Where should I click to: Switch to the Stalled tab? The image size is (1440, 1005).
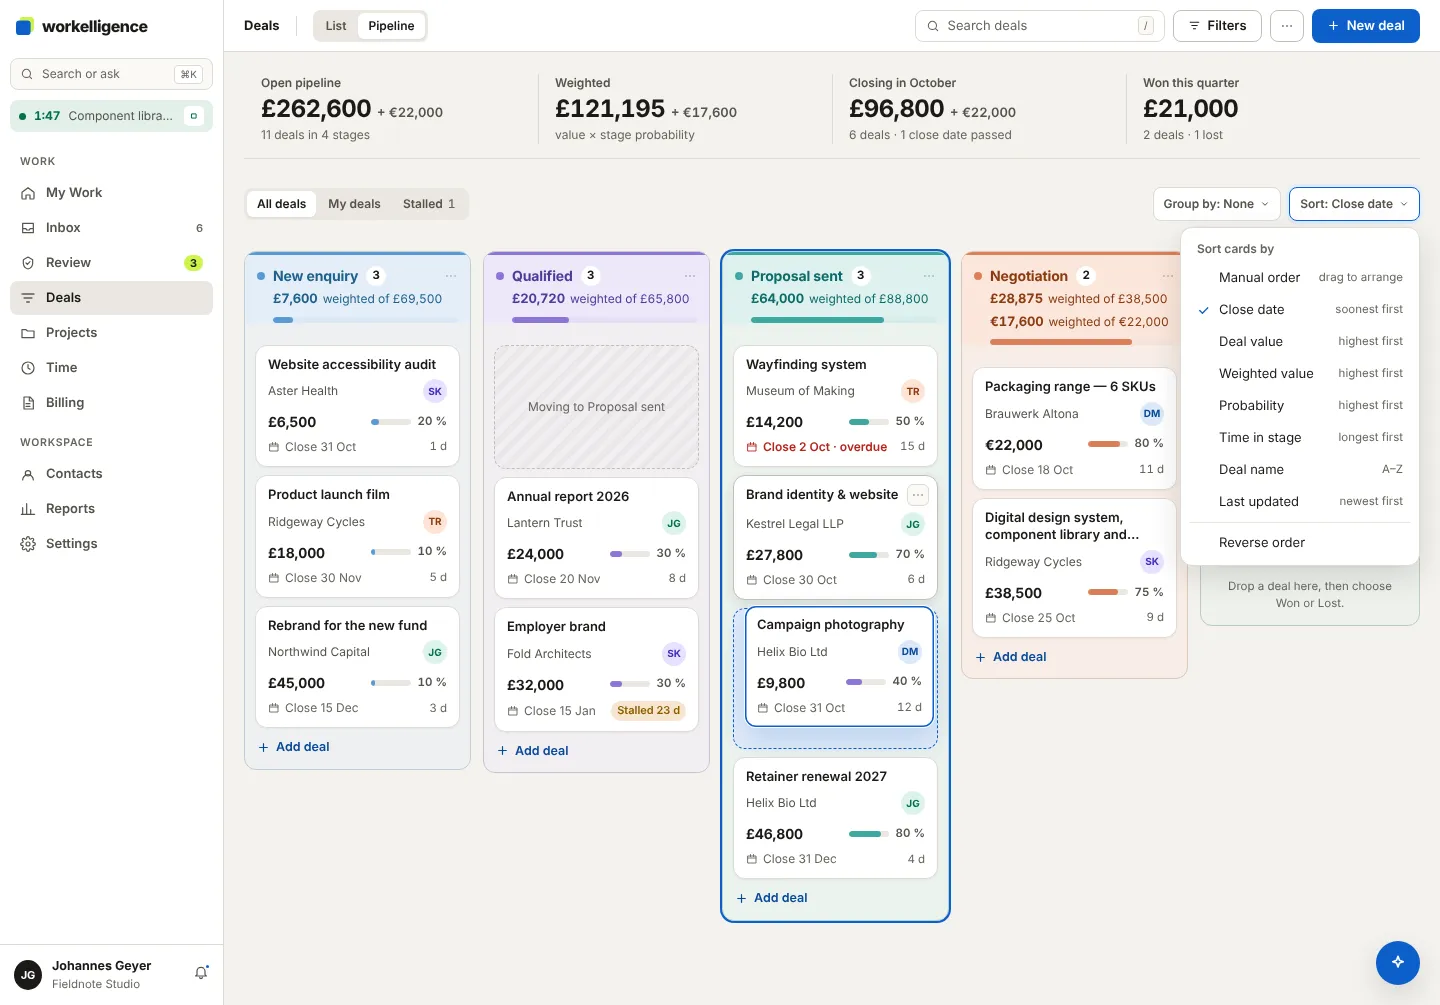click(x=429, y=204)
